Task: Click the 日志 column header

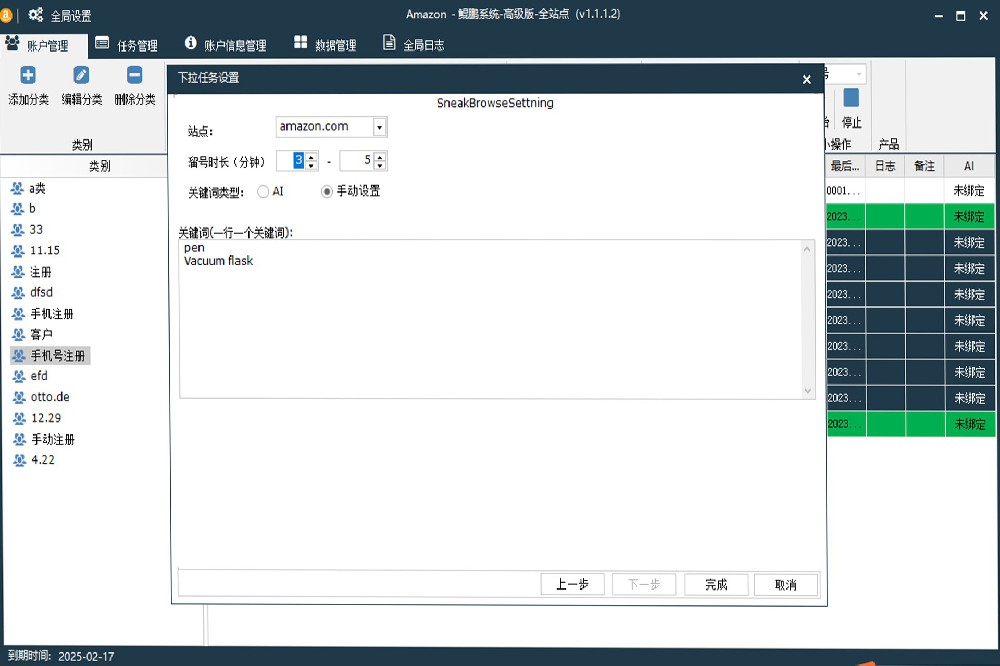Action: coord(885,166)
